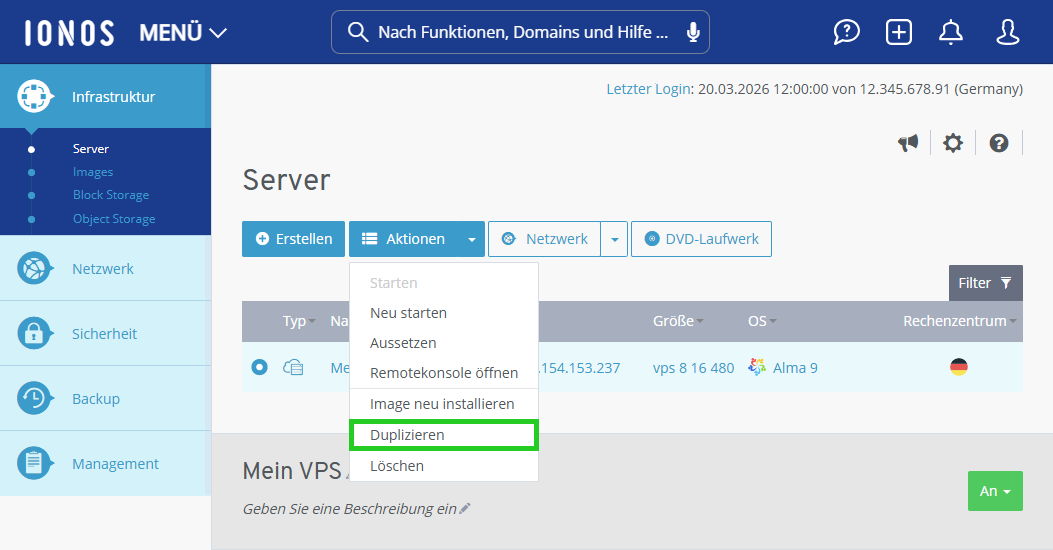Open the Management sidebar section
The height and width of the screenshot is (550, 1053).
click(x=105, y=464)
